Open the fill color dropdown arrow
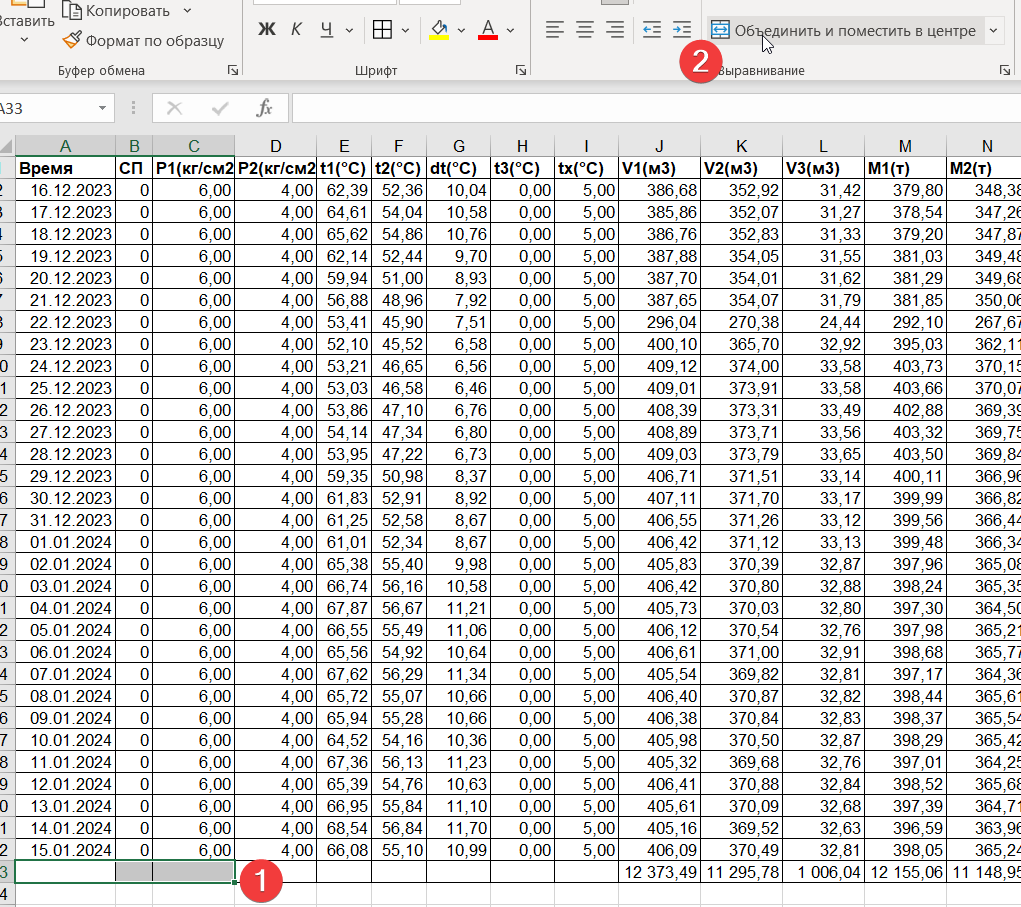This screenshot has height=907, width=1021. click(x=462, y=30)
